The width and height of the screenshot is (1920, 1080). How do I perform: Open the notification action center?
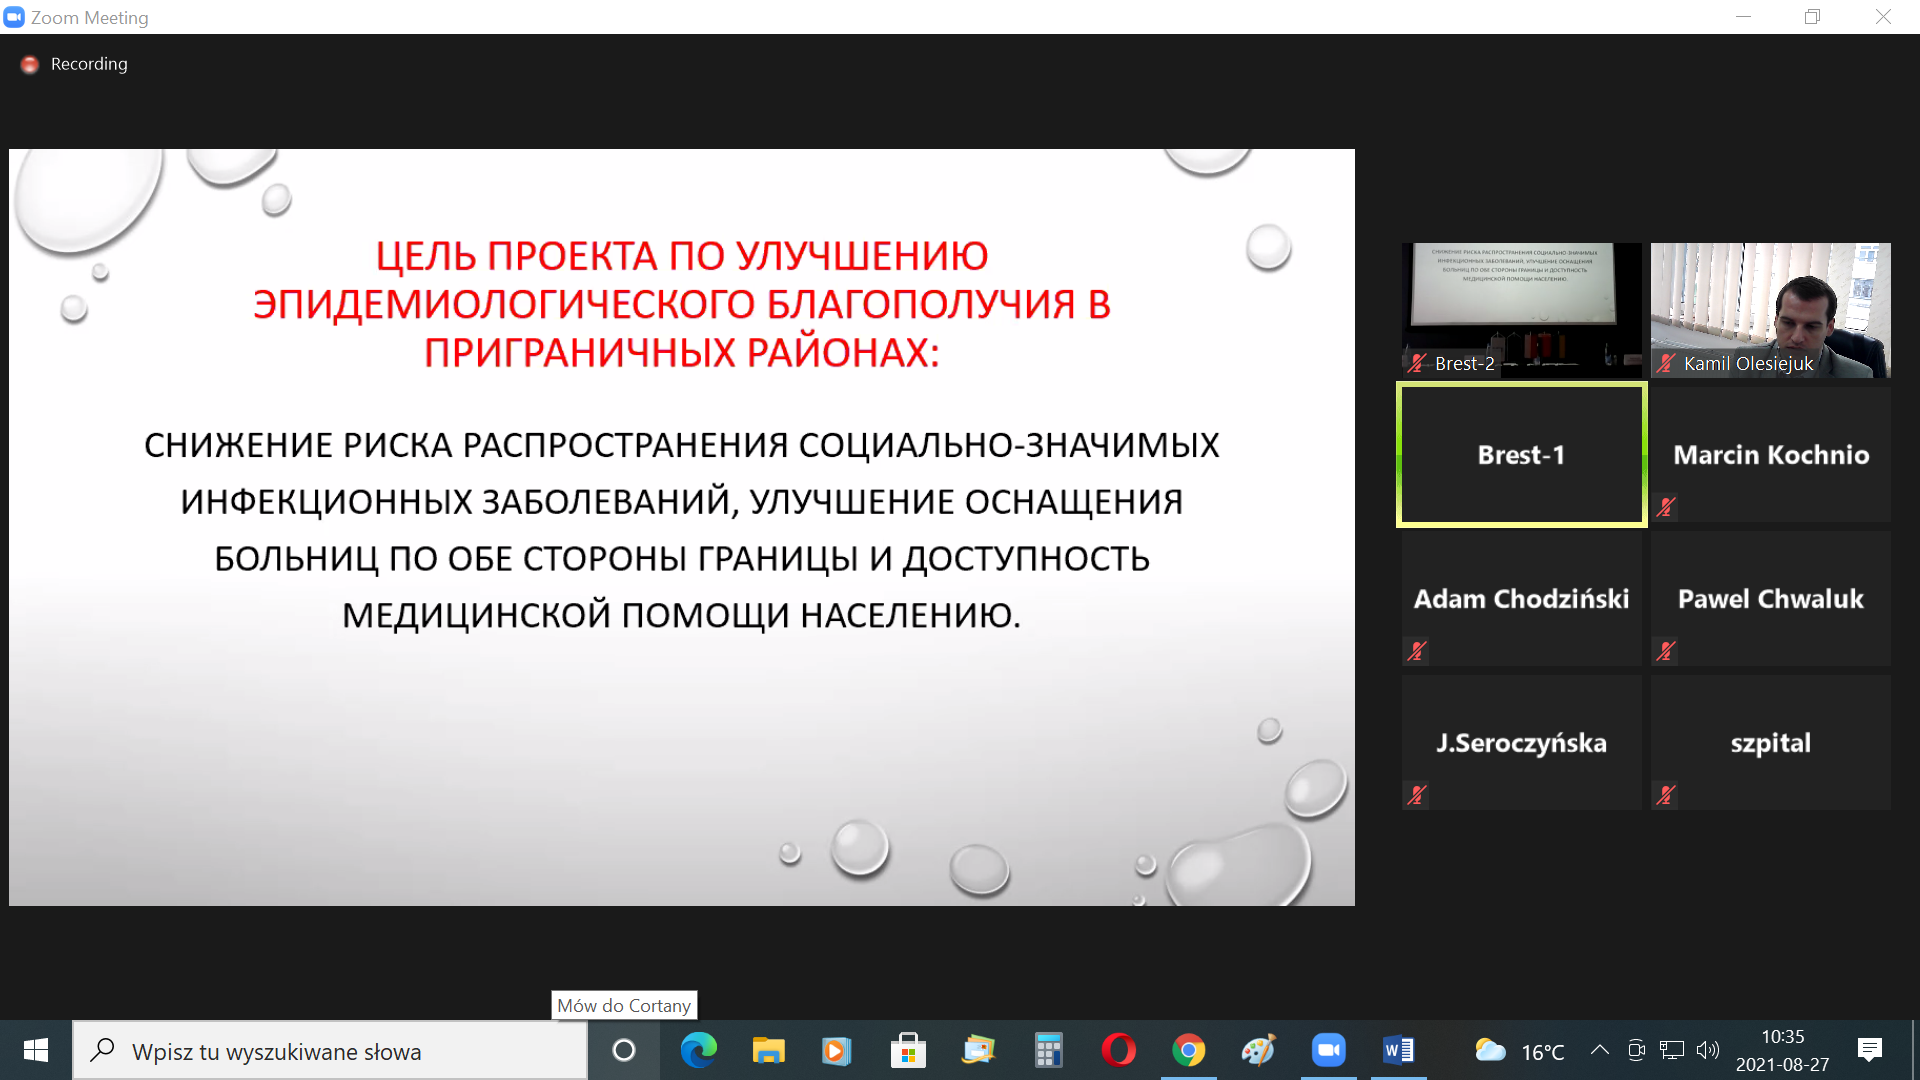tap(1869, 1050)
